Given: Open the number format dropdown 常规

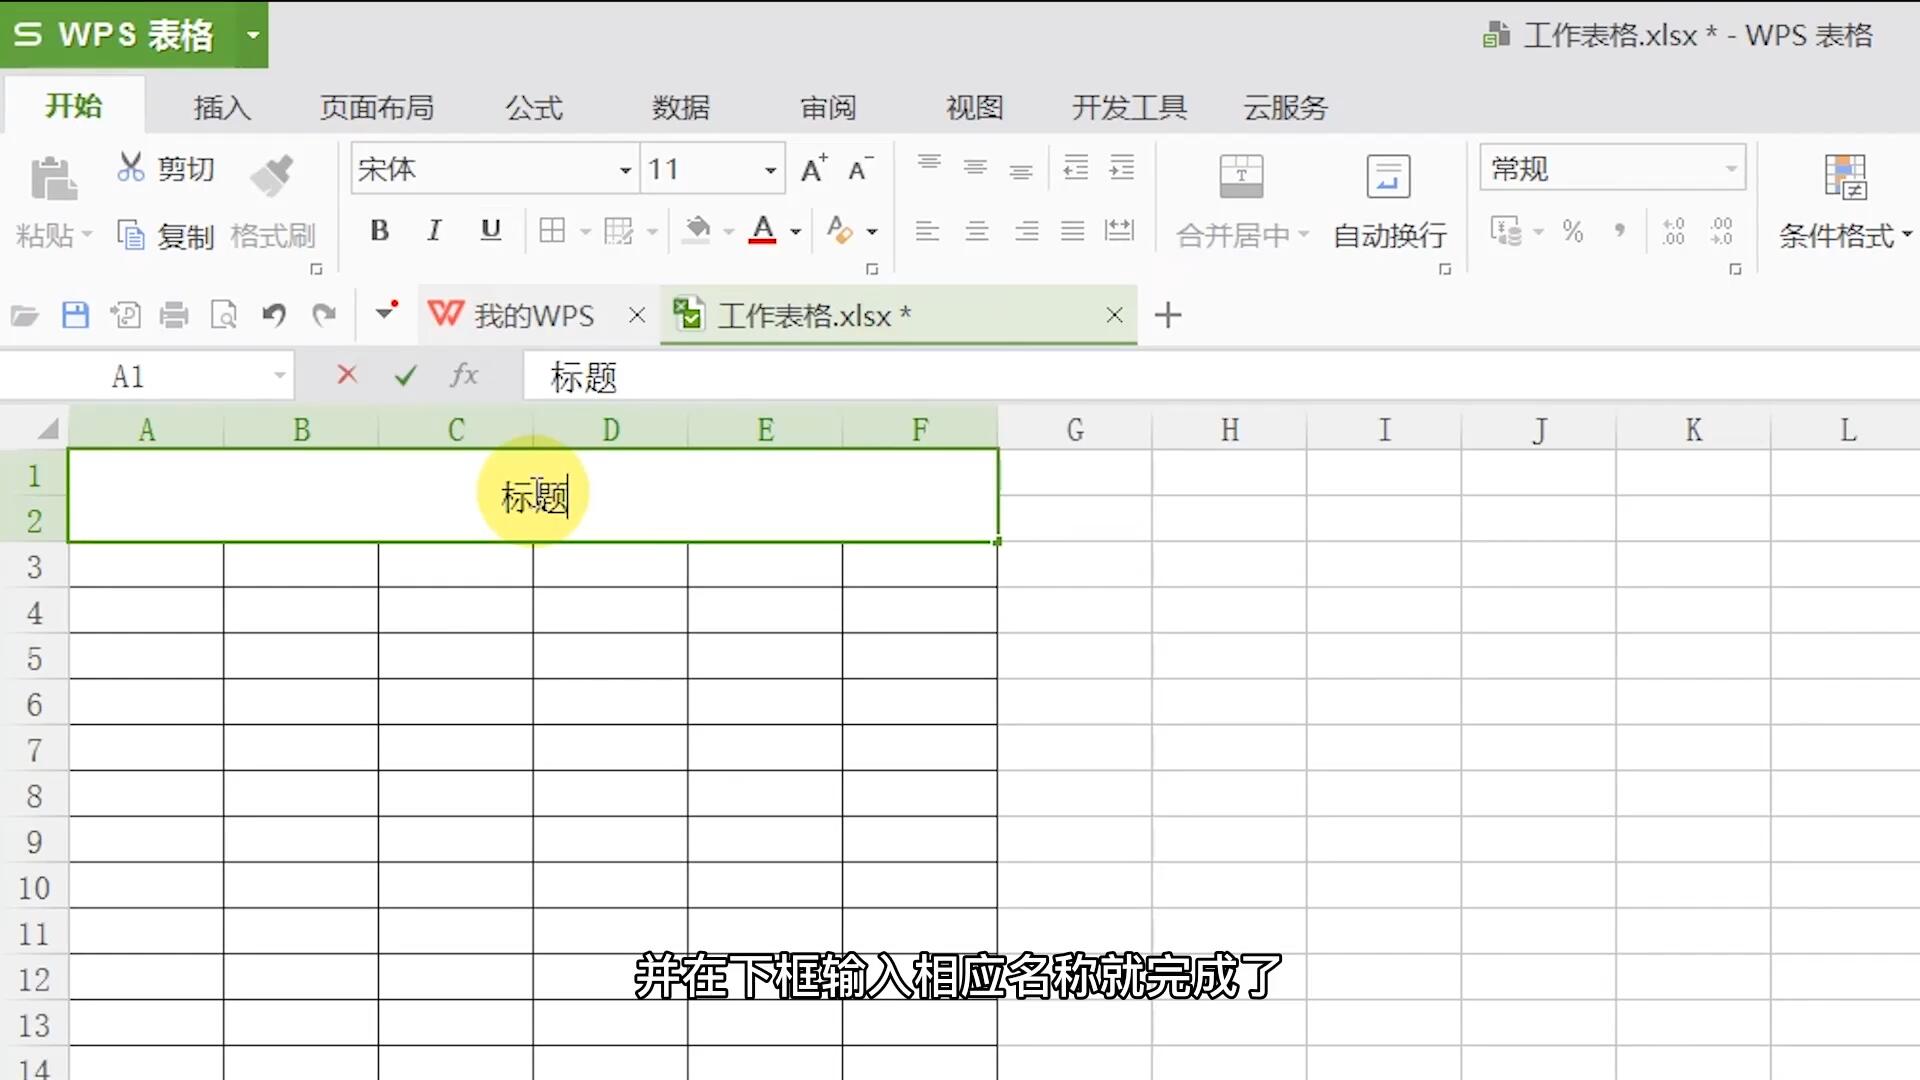Looking at the screenshot, I should point(1731,168).
